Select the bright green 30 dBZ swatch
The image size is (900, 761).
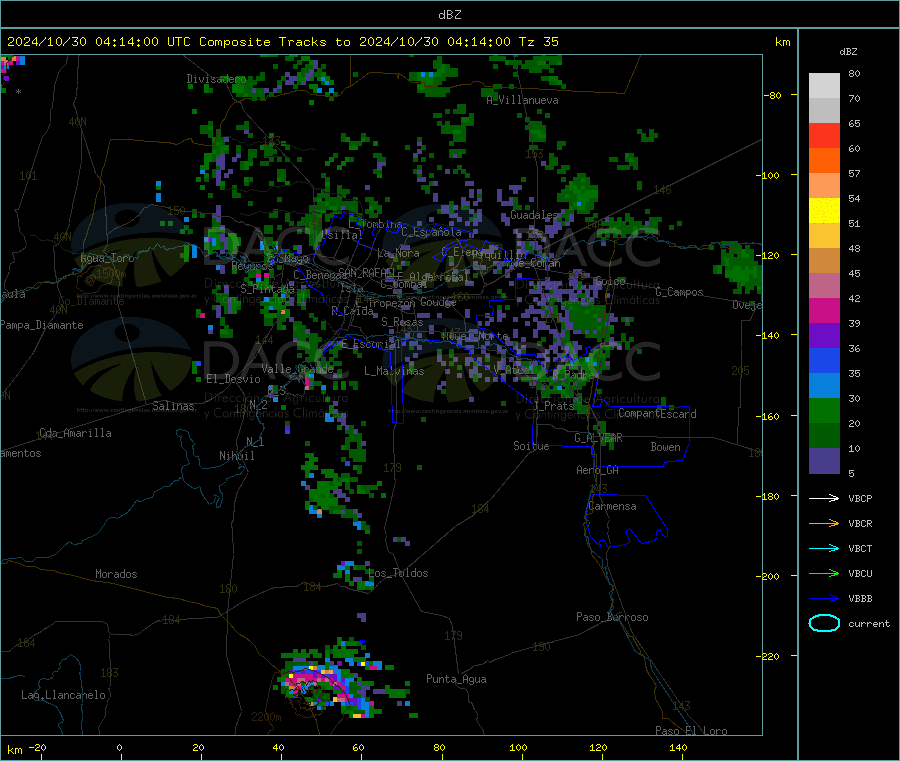click(x=824, y=410)
